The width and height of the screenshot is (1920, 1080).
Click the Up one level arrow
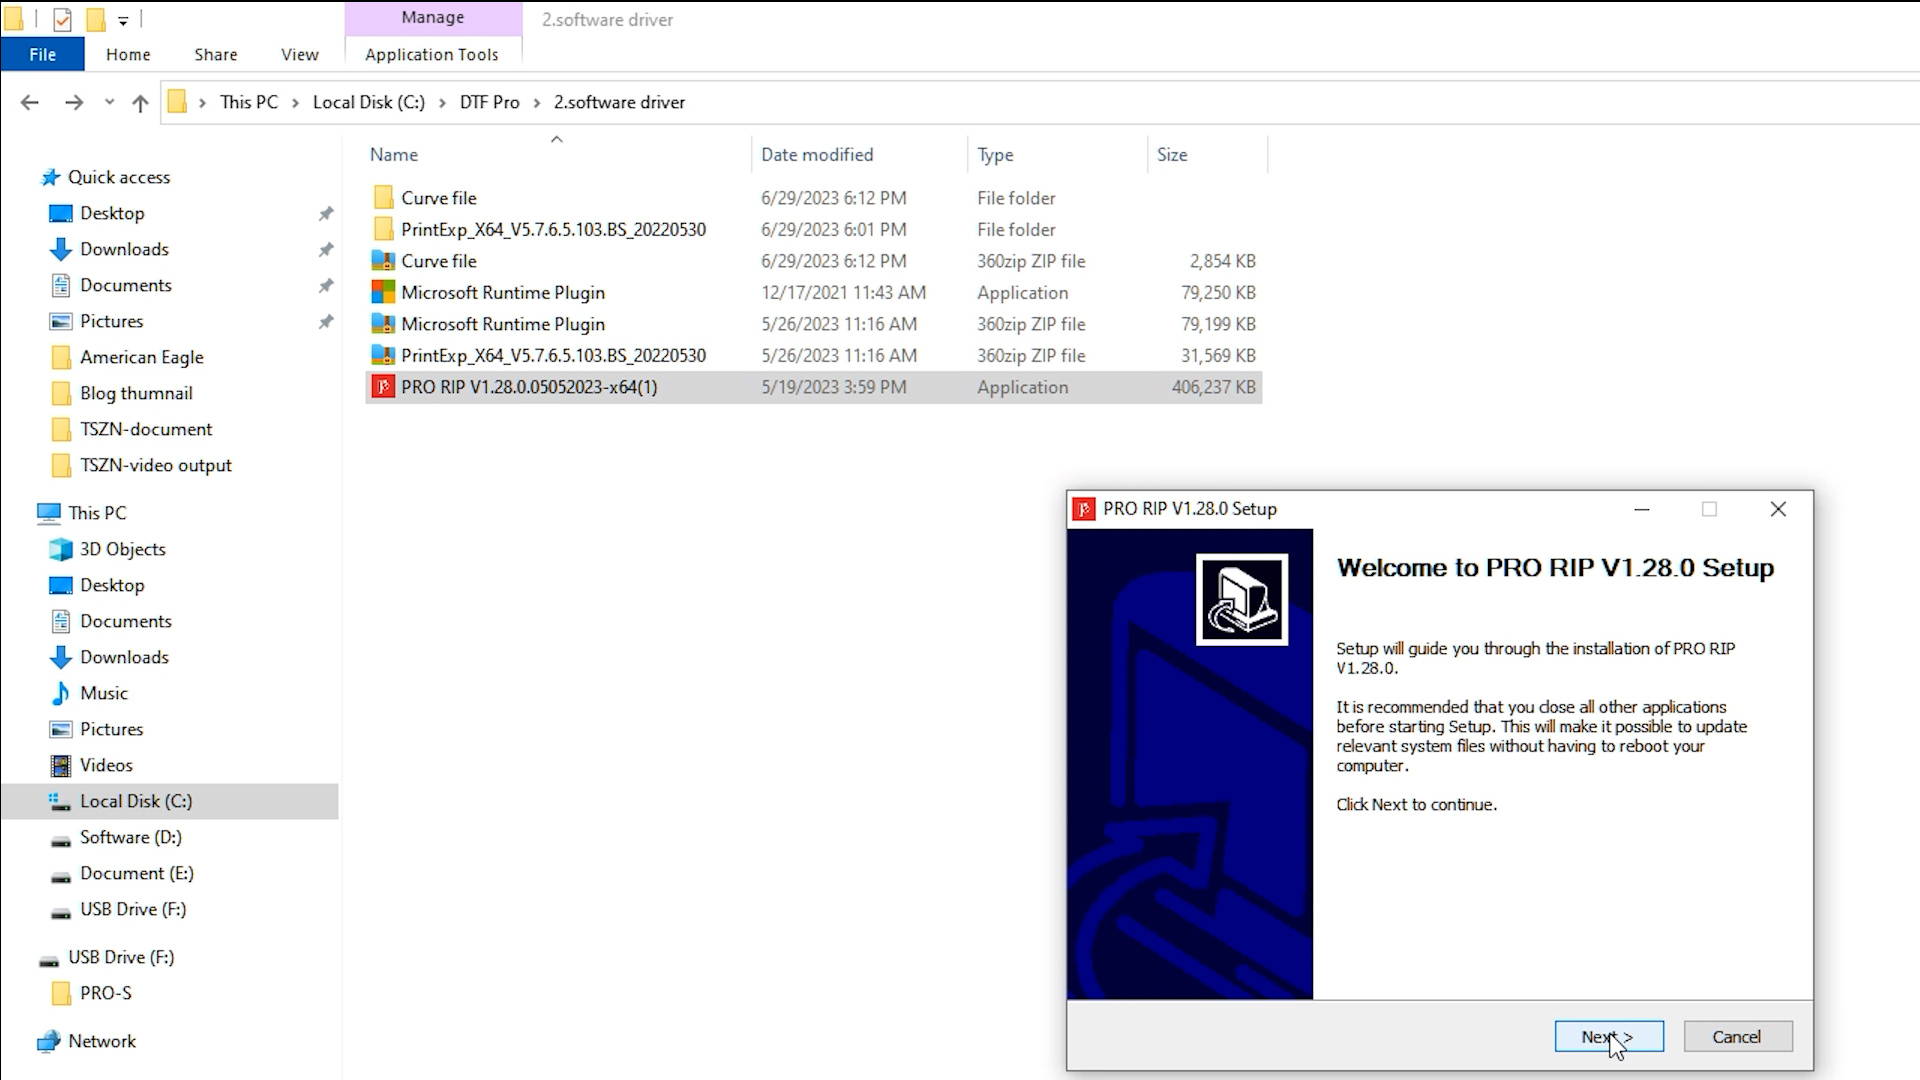point(140,102)
